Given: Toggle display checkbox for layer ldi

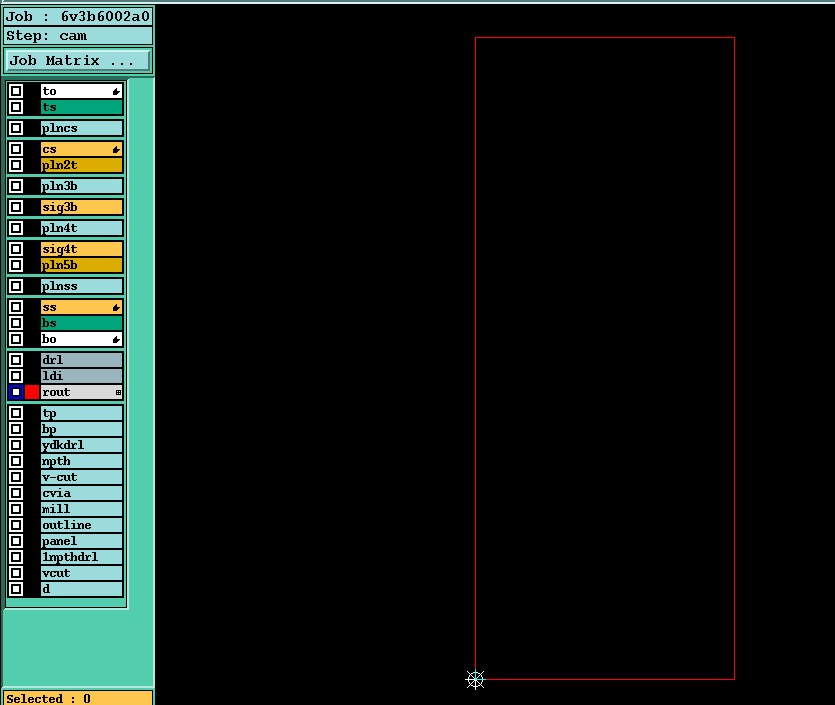Looking at the screenshot, I should [16, 376].
